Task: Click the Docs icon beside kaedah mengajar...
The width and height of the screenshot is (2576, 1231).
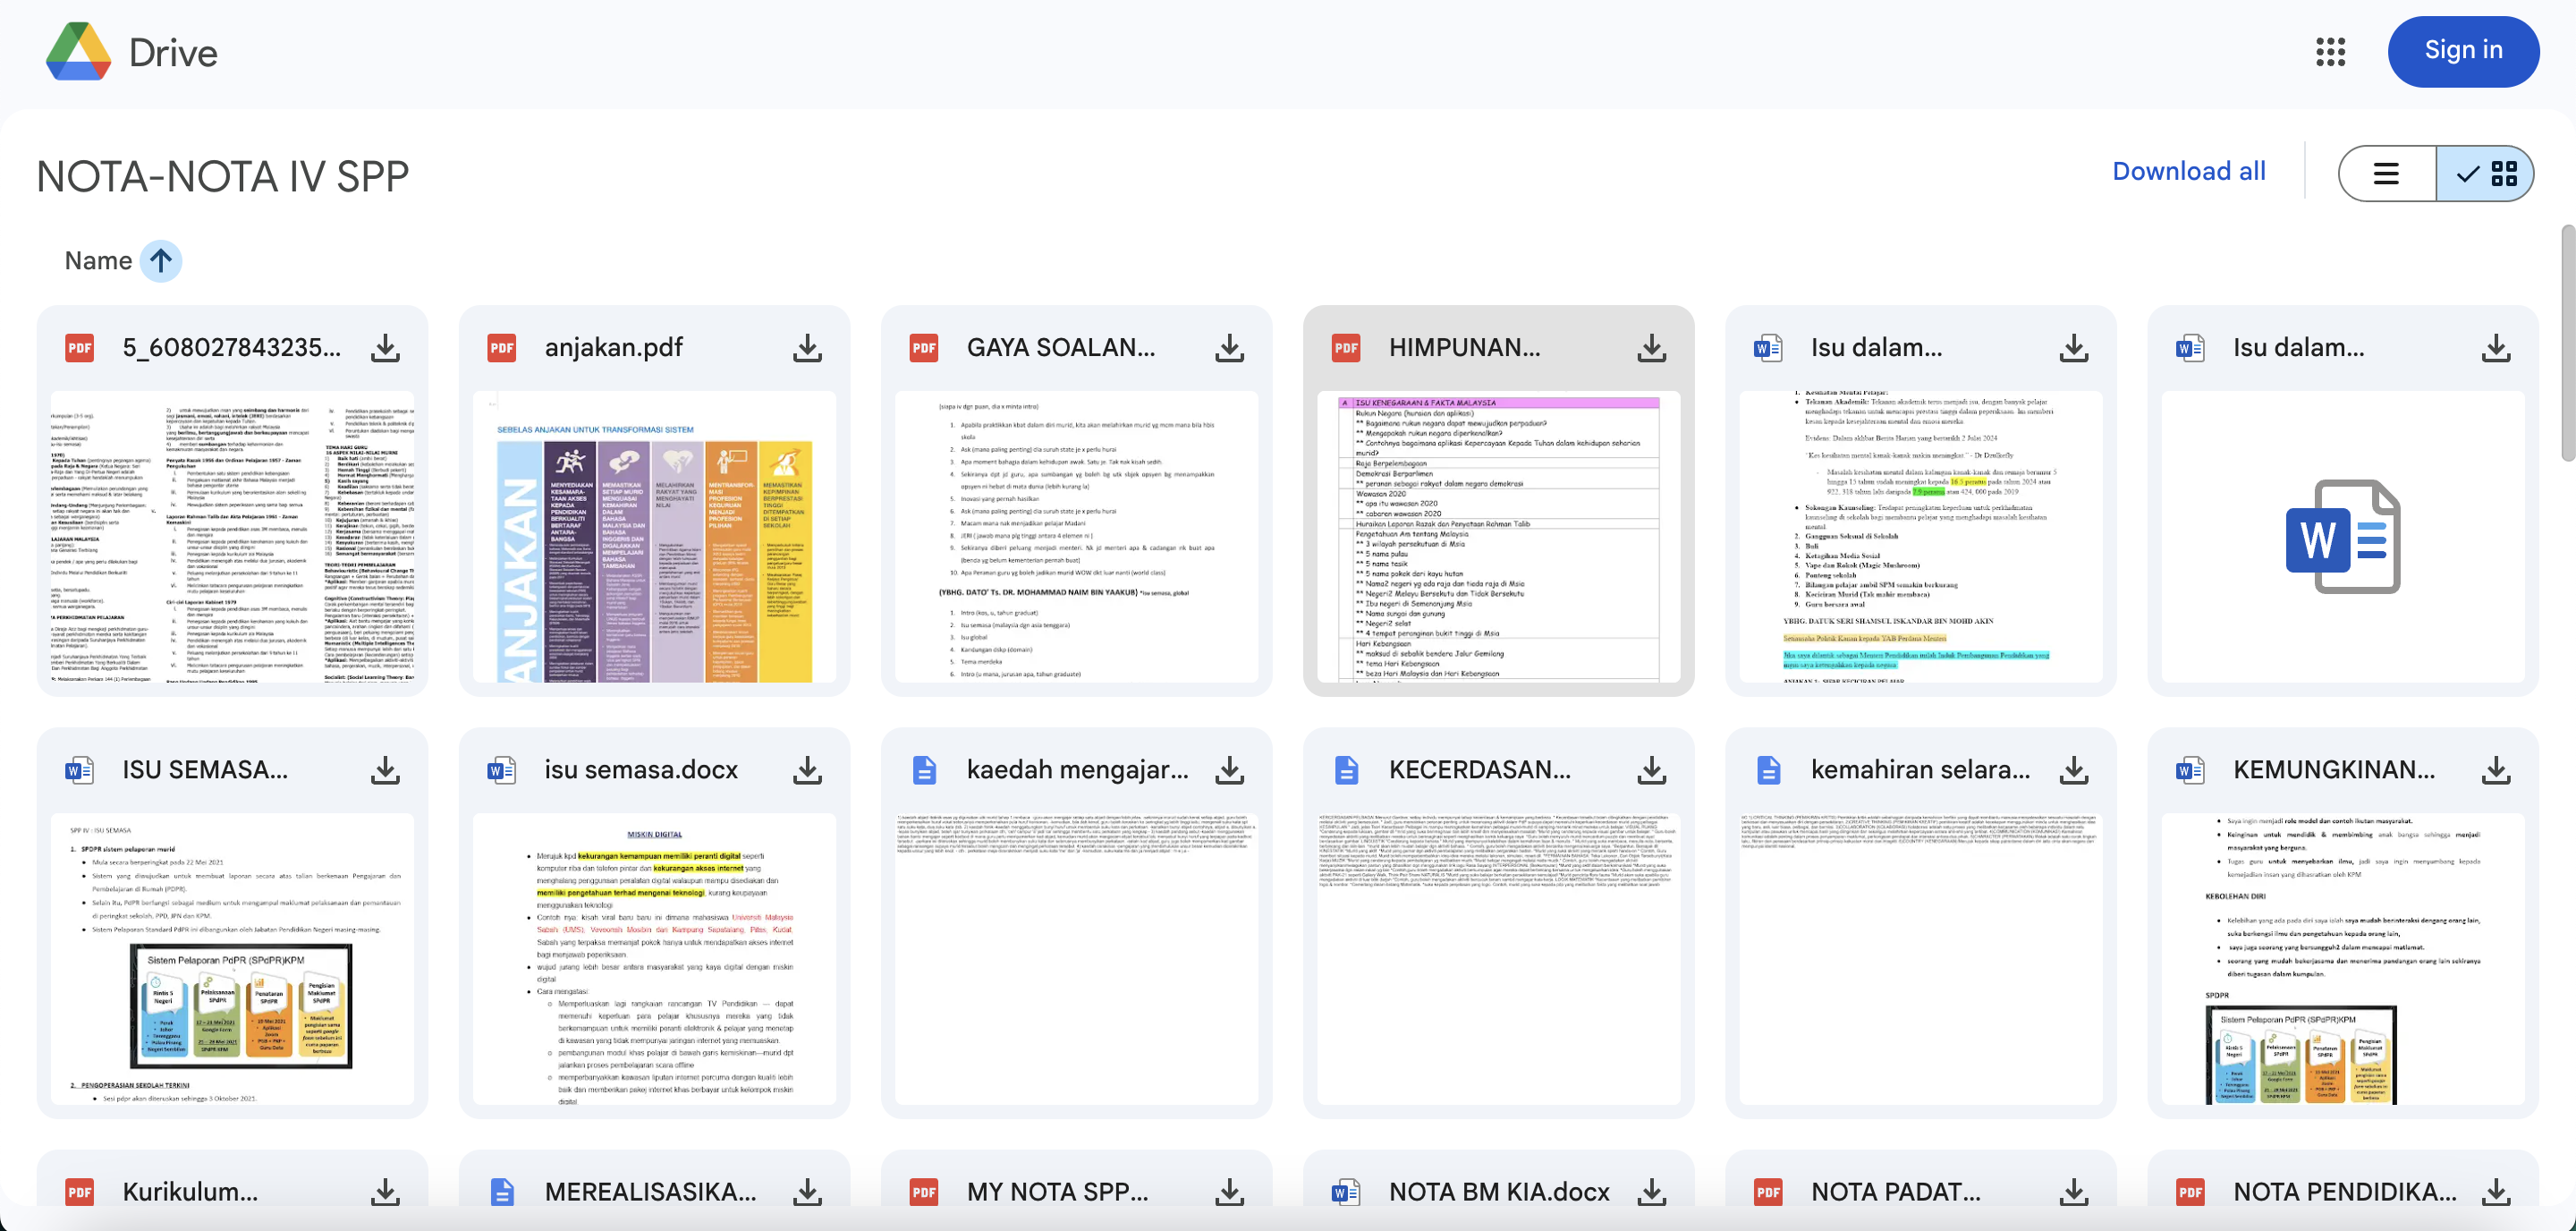Action: [924, 770]
